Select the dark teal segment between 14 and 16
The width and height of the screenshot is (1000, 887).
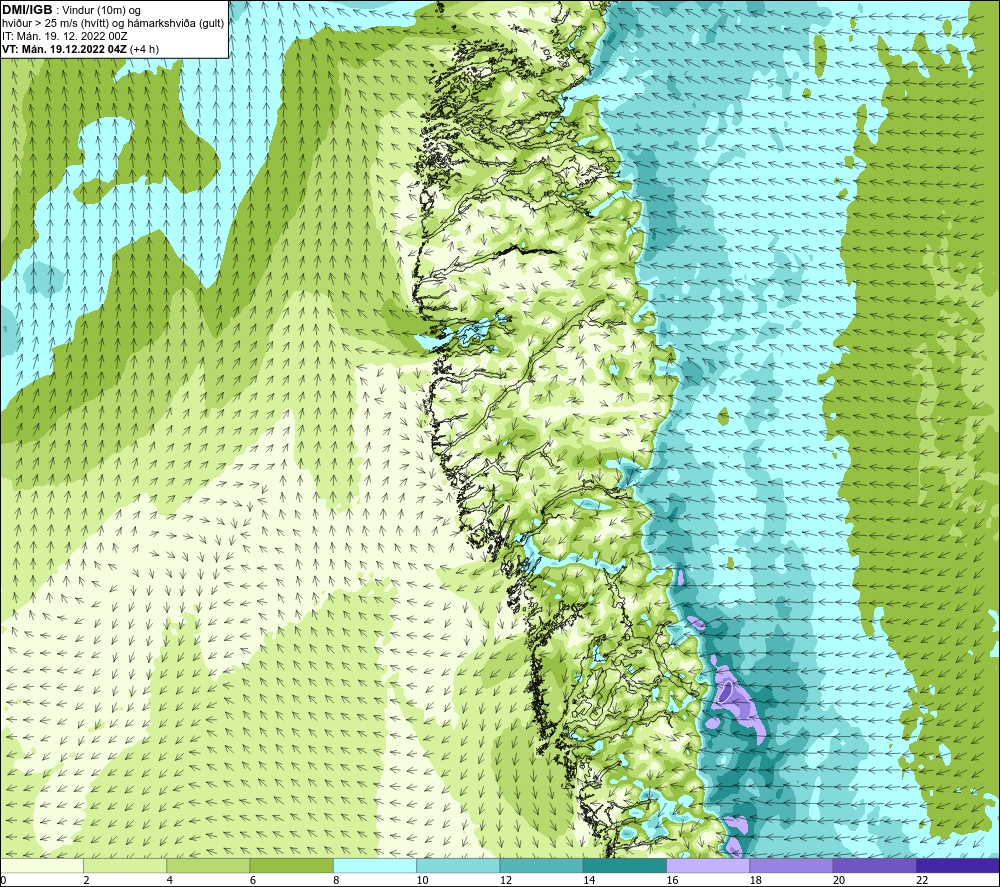(625, 865)
